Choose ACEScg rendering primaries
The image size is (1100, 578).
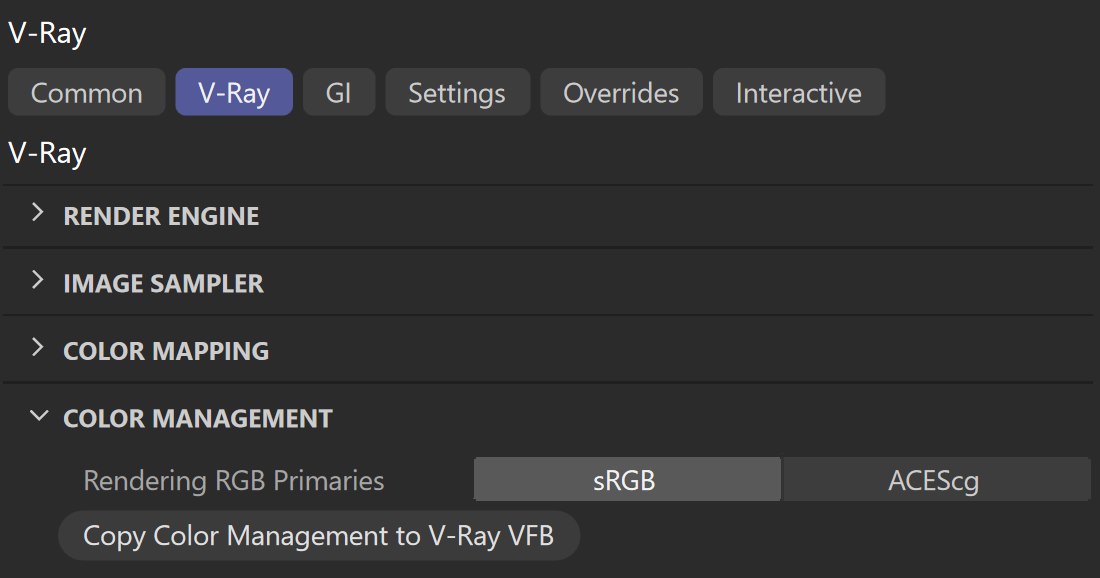click(937, 480)
